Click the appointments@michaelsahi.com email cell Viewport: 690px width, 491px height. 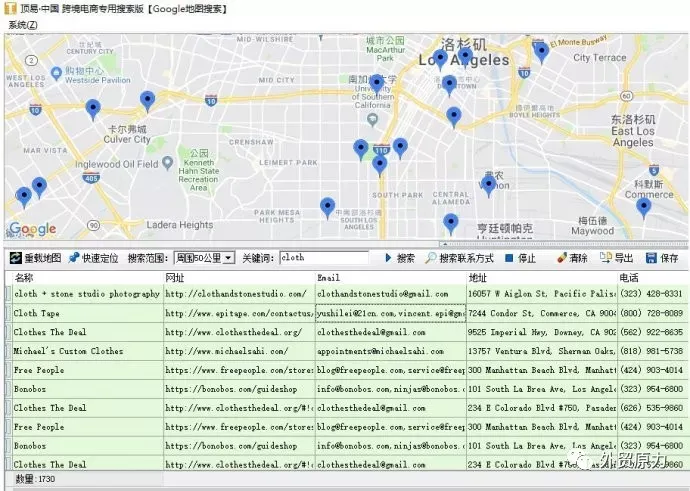pyautogui.click(x=391, y=351)
